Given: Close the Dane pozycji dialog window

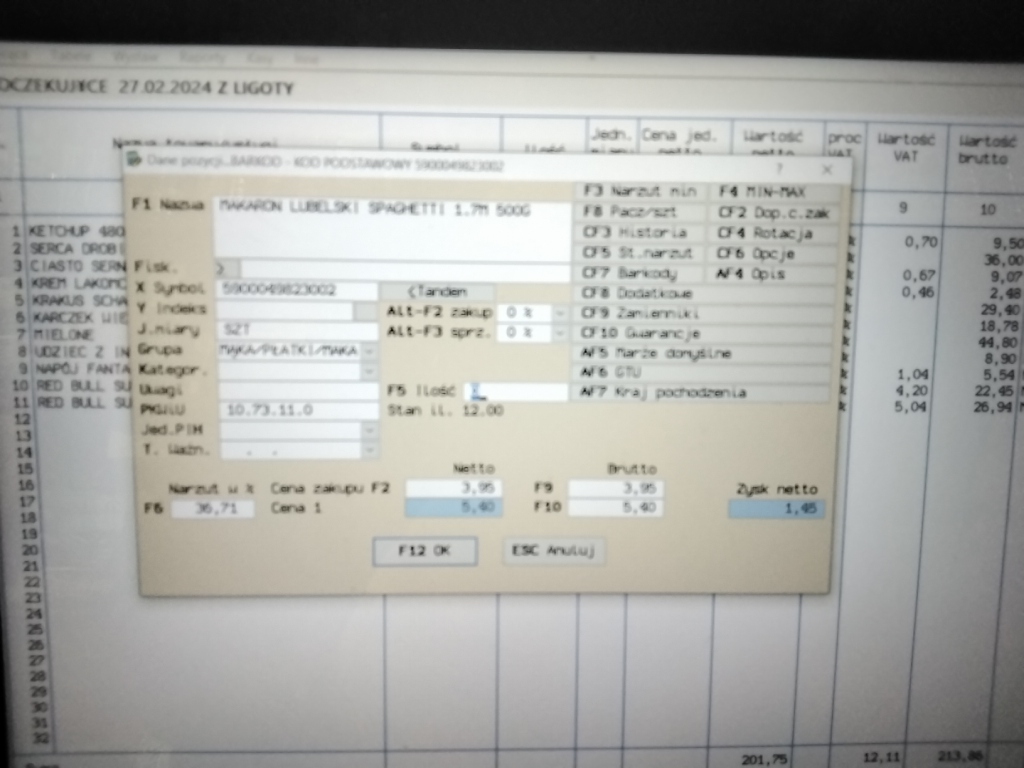Looking at the screenshot, I should click(x=826, y=169).
